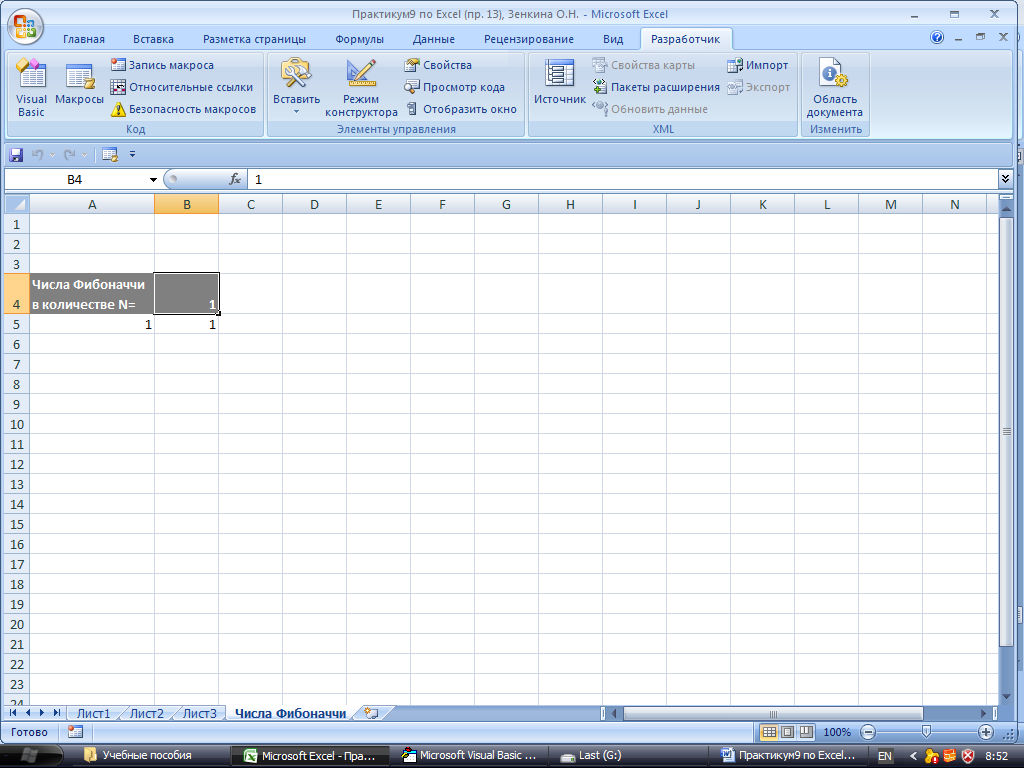Go to first sheet navigation arrow
Screen dimensions: 1024x768
13,713
